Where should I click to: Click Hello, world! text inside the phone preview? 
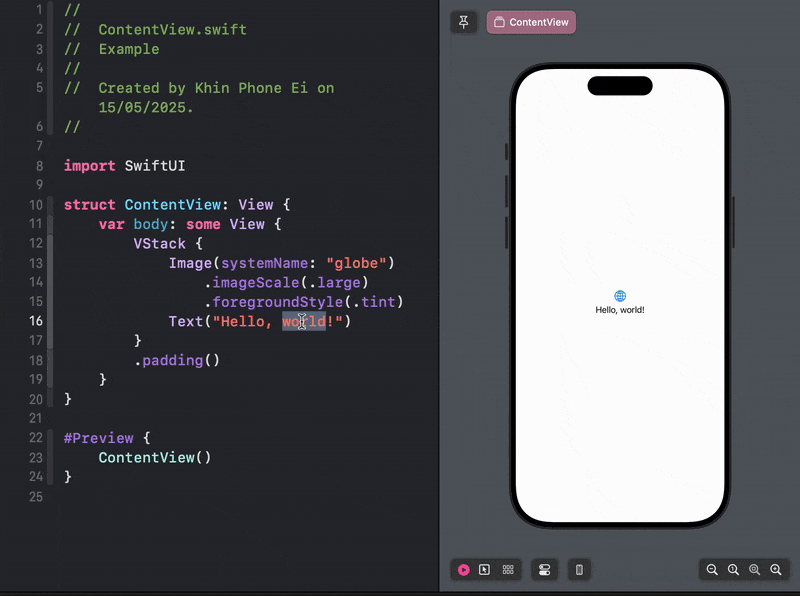pos(620,309)
